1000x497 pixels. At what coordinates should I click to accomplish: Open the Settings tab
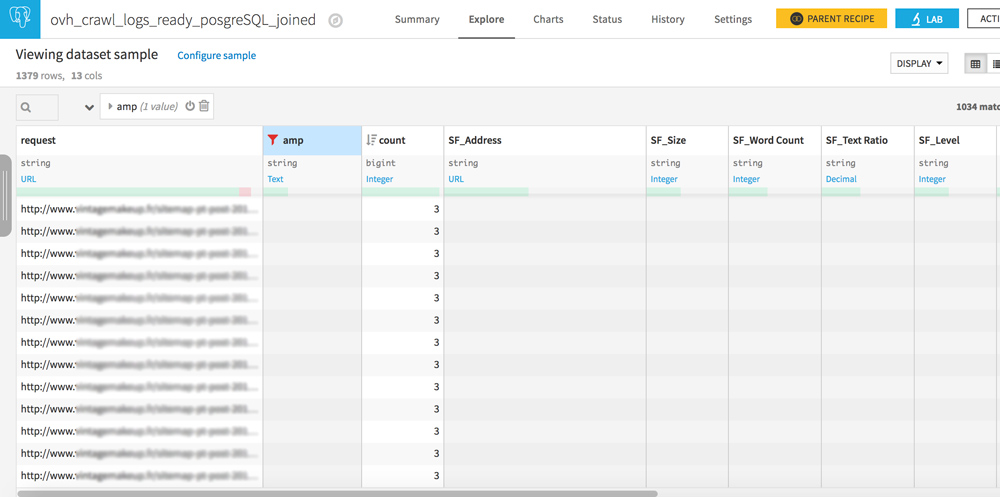point(733,19)
